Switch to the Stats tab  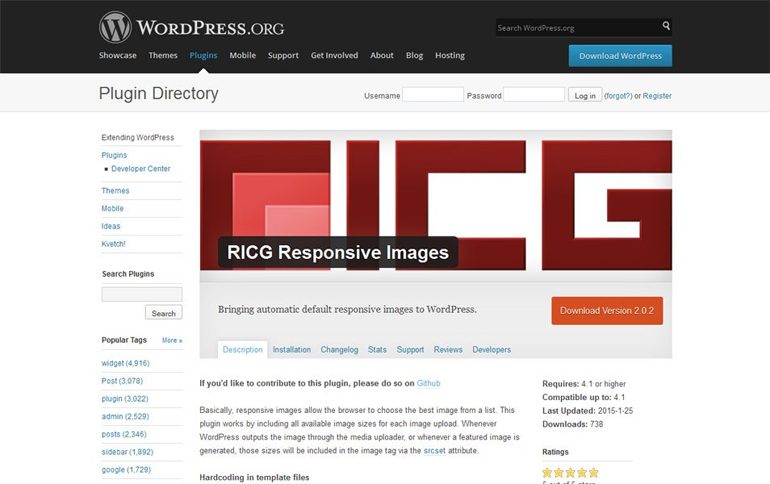tap(377, 350)
